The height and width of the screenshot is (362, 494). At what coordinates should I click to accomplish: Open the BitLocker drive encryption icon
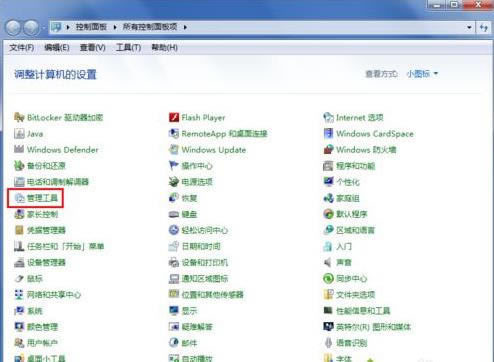19,117
